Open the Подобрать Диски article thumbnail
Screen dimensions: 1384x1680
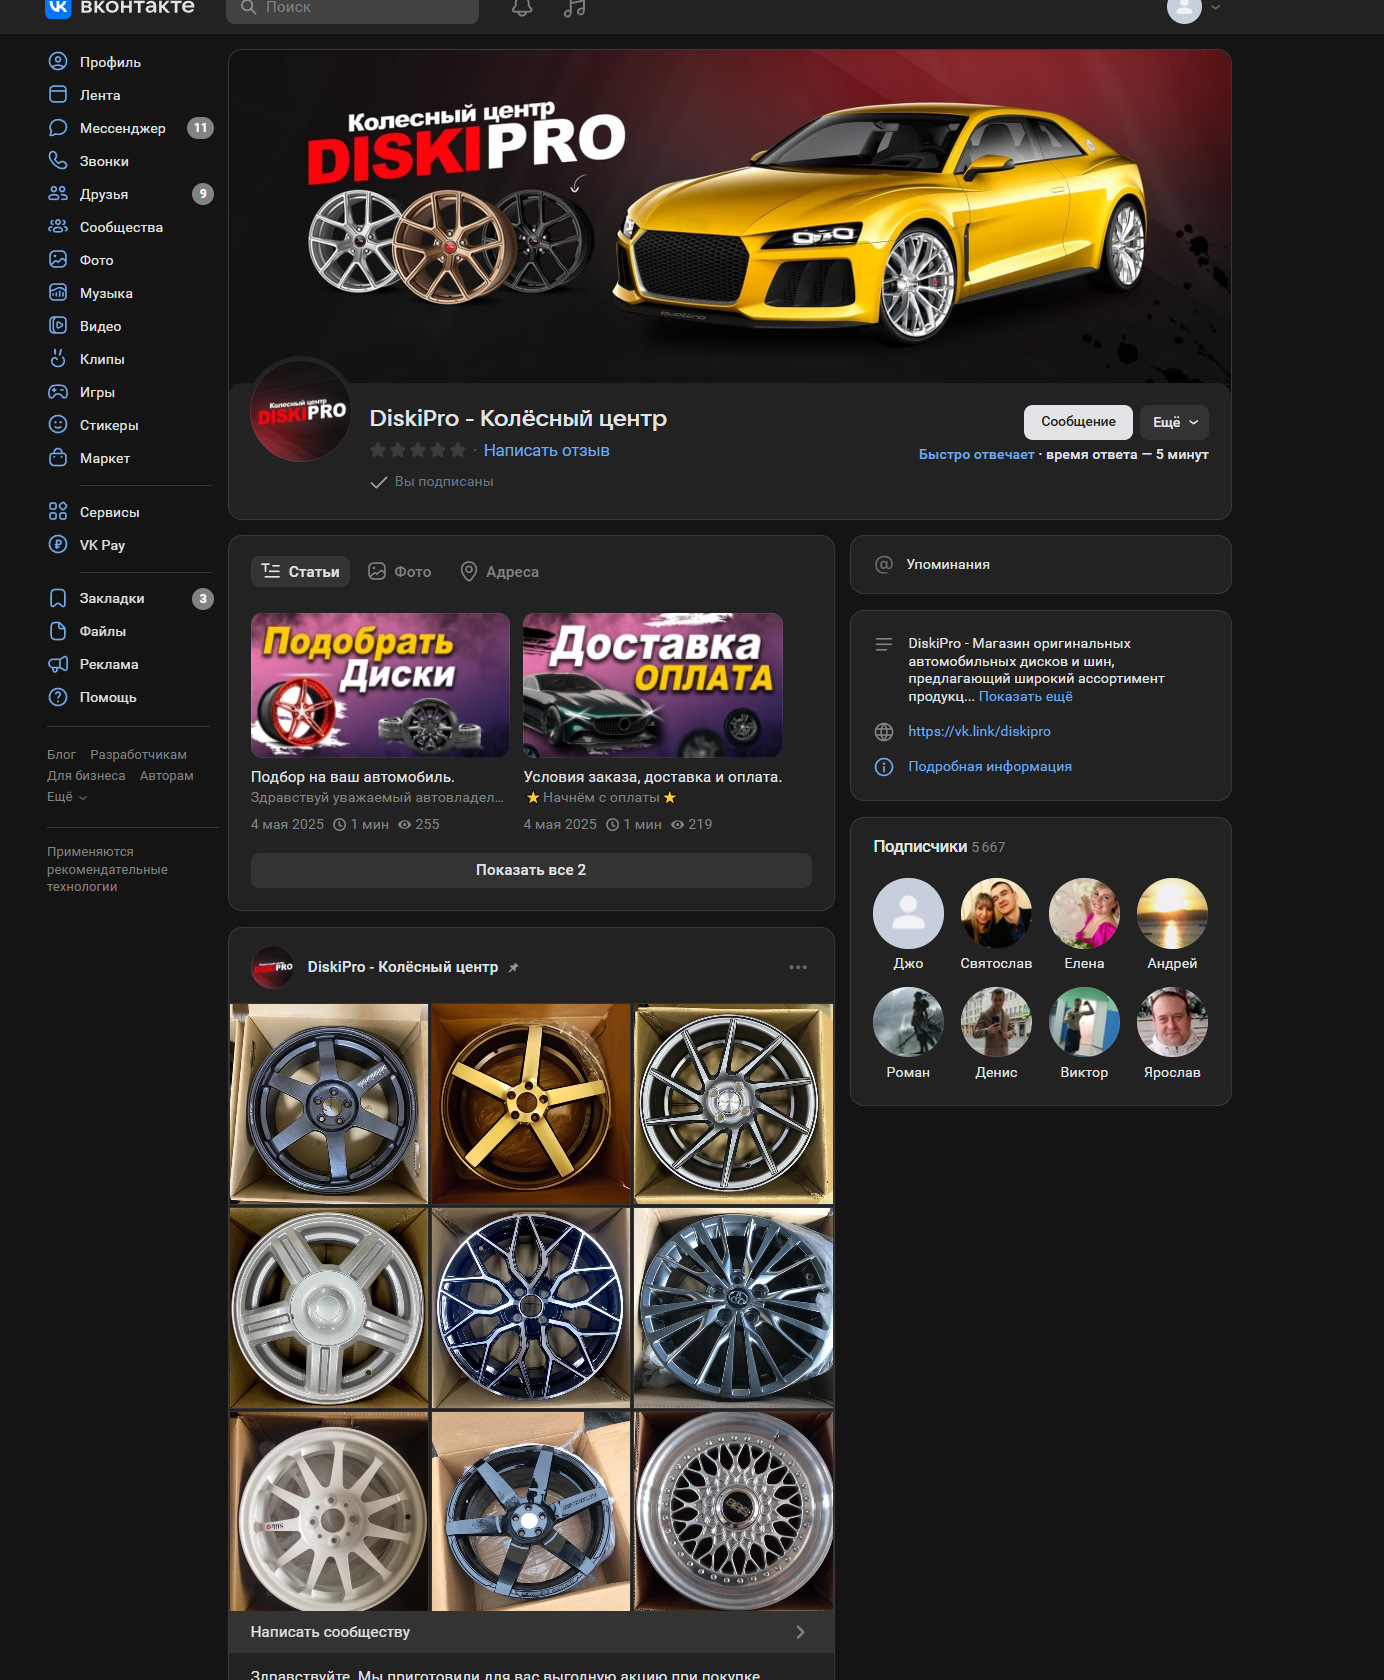380,685
